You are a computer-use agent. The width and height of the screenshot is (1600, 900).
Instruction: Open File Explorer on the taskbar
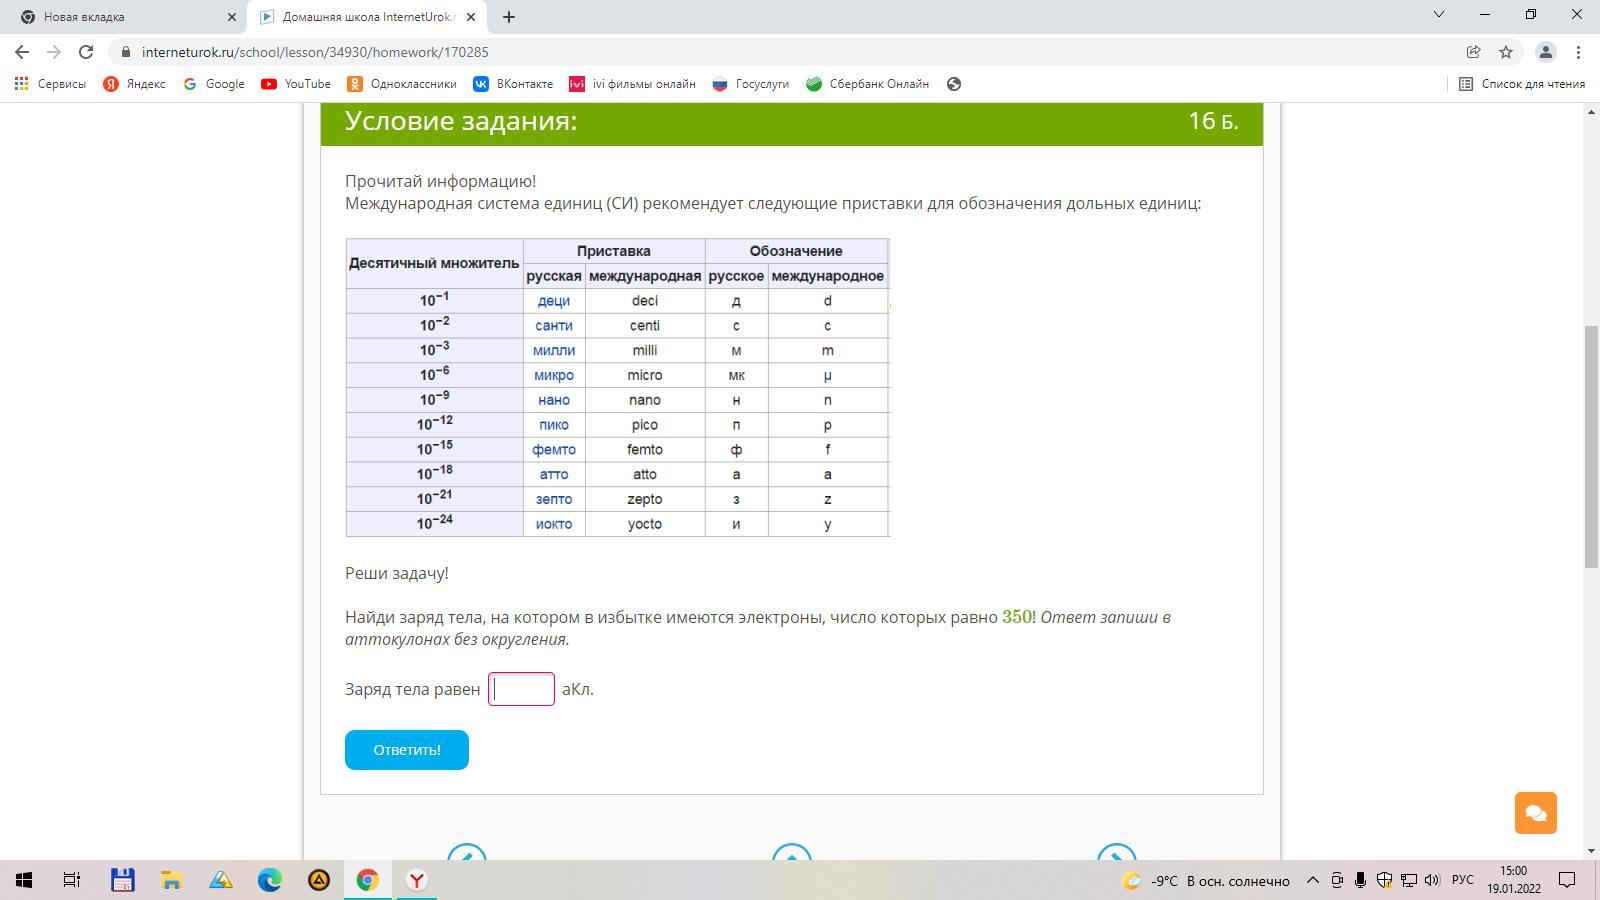pyautogui.click(x=171, y=880)
